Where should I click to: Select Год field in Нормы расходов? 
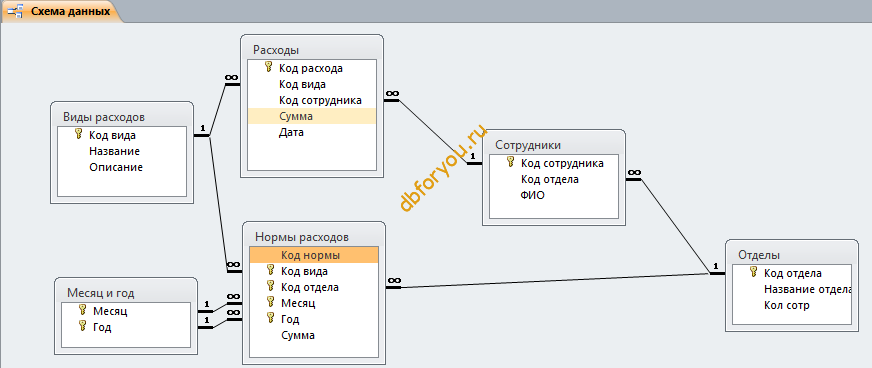tap(314, 320)
